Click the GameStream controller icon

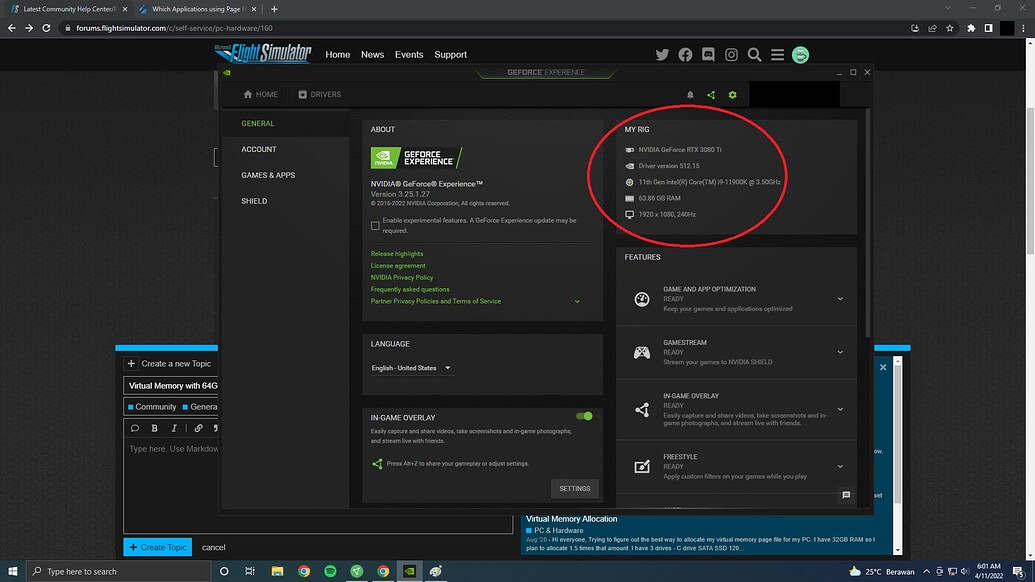tap(641, 352)
